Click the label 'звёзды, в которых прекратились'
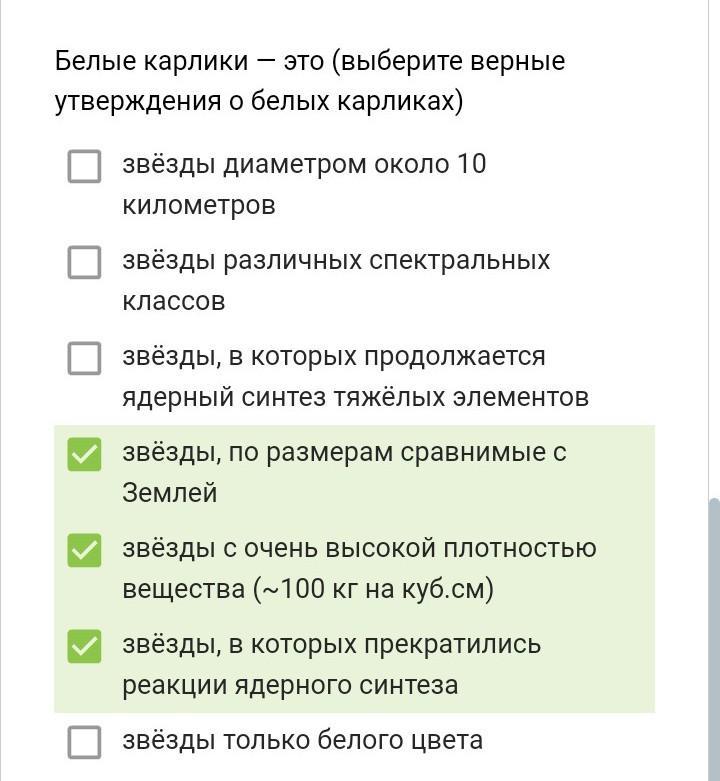This screenshot has width=720, height=781. click(331, 644)
